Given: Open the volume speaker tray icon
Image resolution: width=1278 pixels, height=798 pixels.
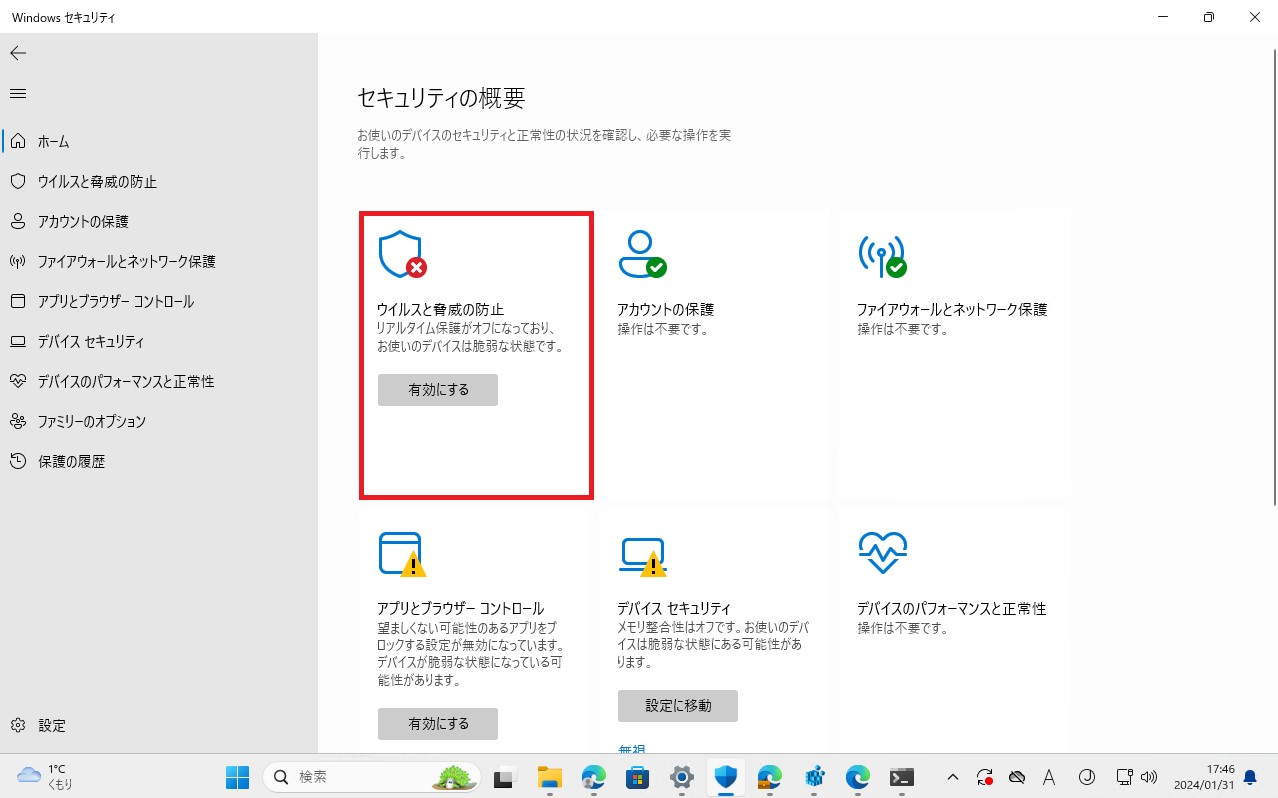Looking at the screenshot, I should (x=1149, y=777).
